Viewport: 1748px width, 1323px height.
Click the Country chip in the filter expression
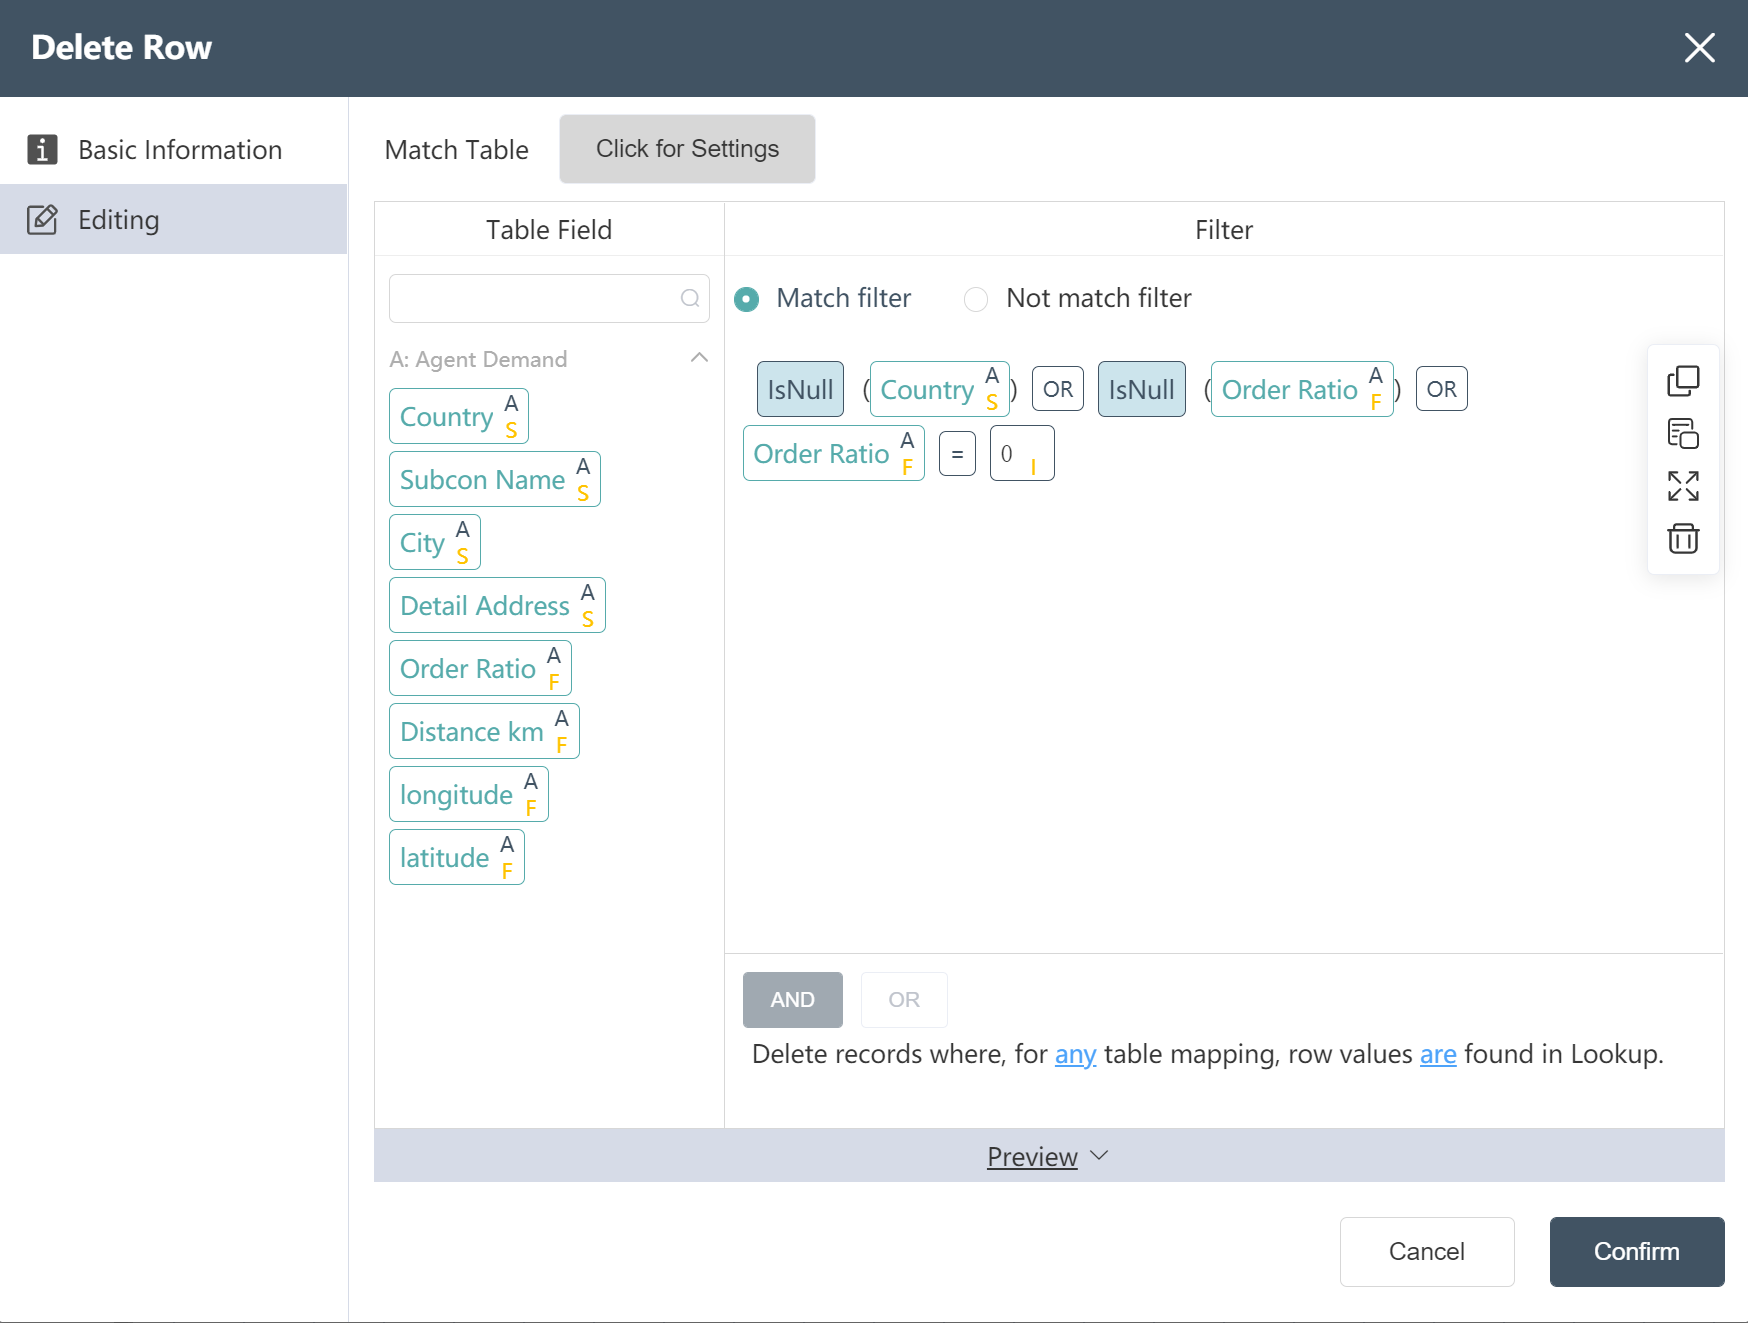click(939, 389)
